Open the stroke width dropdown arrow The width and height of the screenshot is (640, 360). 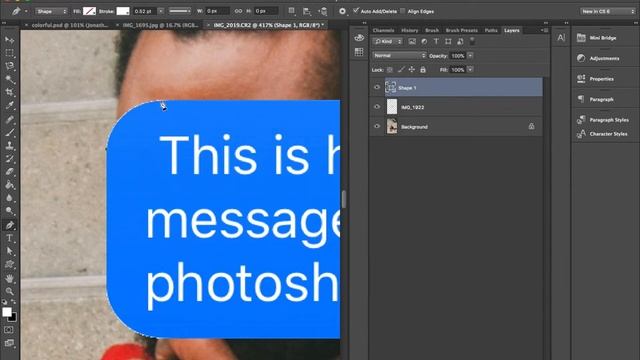click(161, 11)
